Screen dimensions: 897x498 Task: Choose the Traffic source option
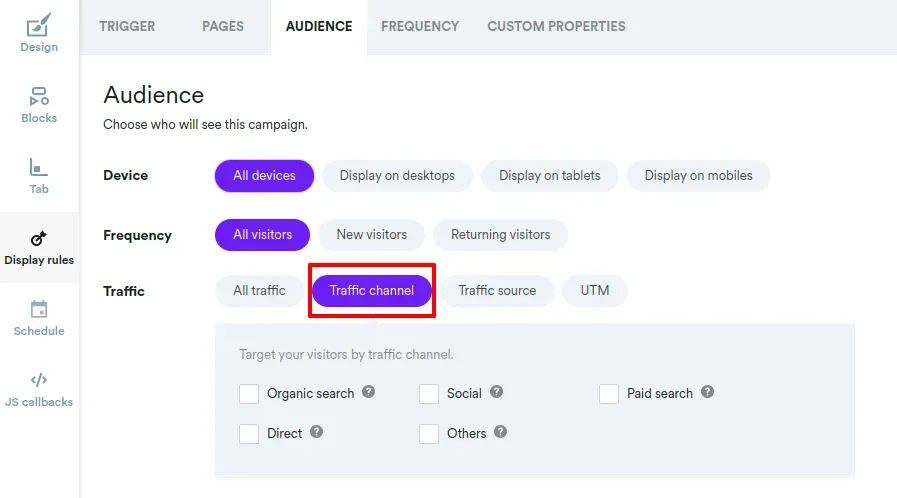tap(497, 290)
